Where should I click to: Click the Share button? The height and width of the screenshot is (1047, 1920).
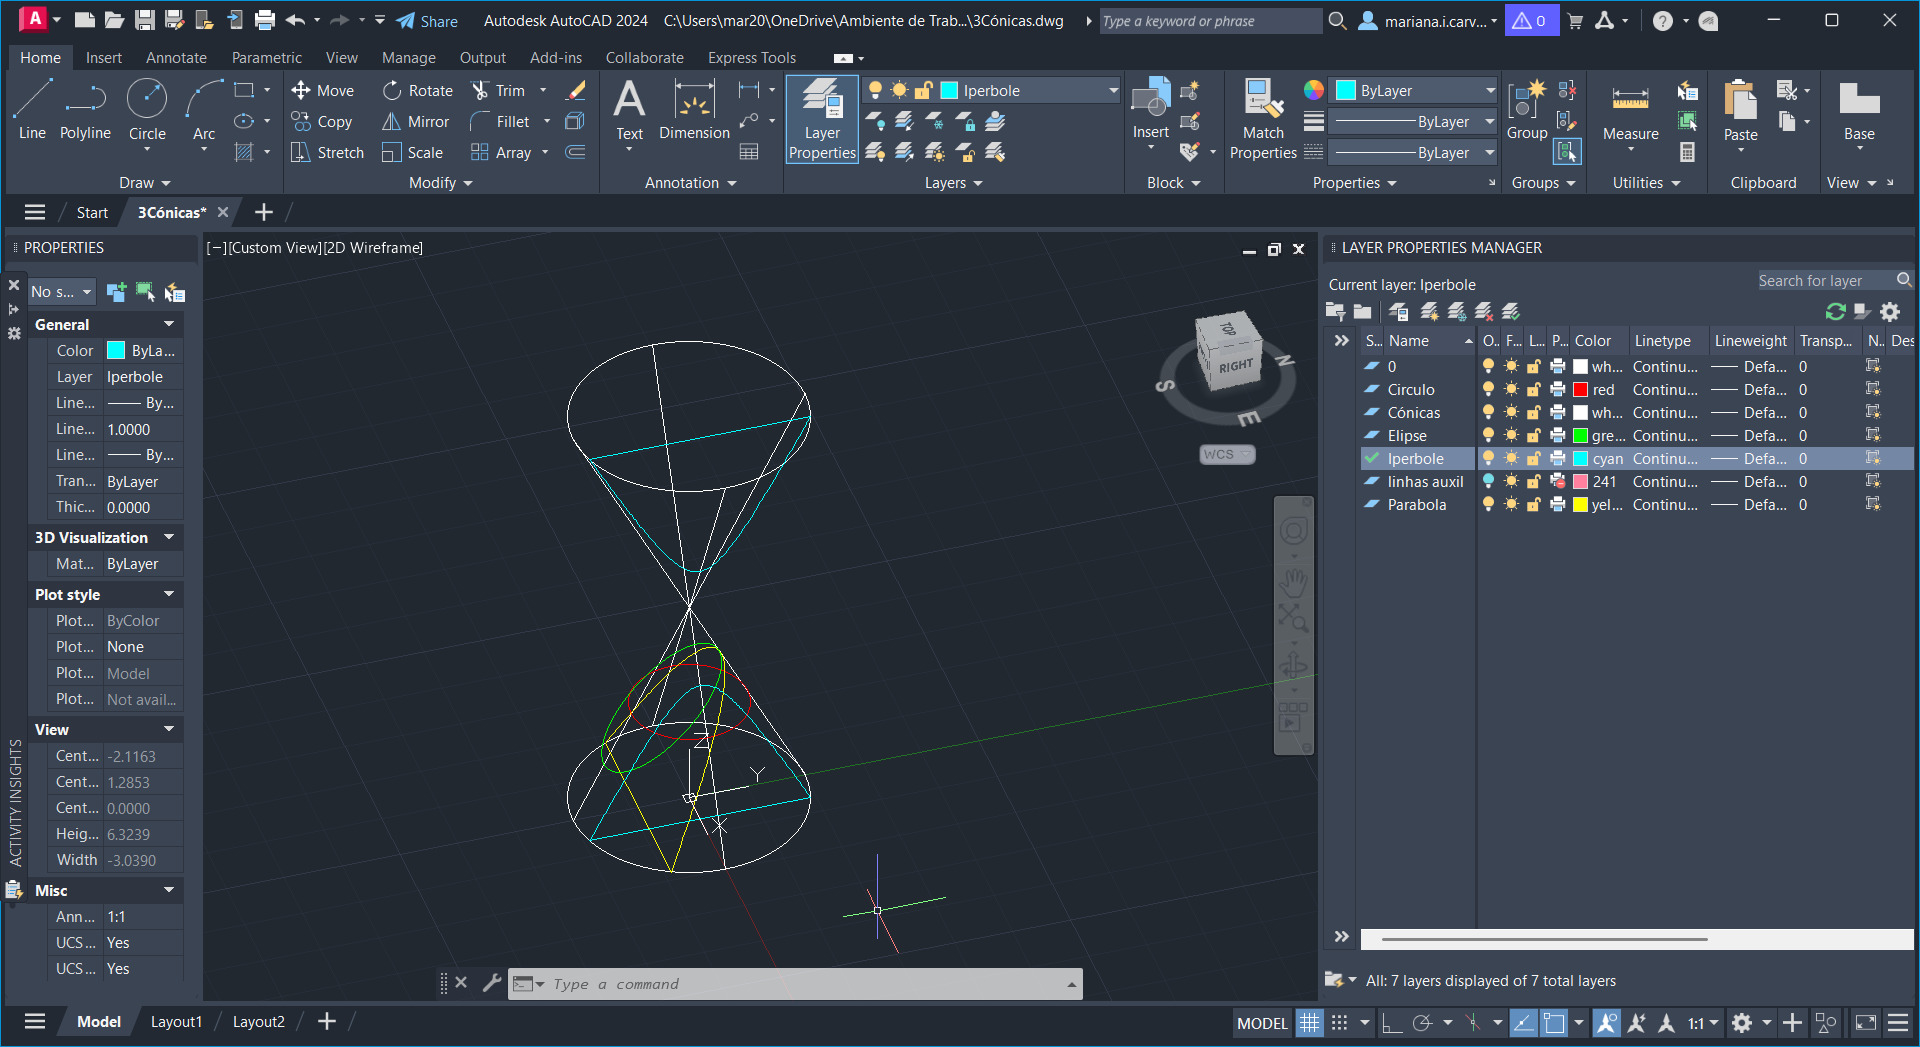tap(427, 21)
